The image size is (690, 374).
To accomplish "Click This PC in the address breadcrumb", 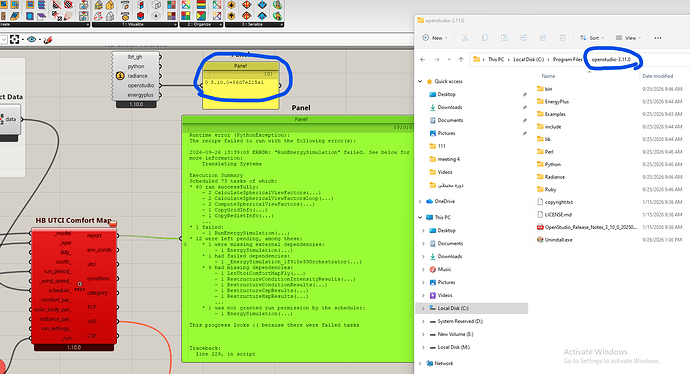I will click(x=496, y=59).
